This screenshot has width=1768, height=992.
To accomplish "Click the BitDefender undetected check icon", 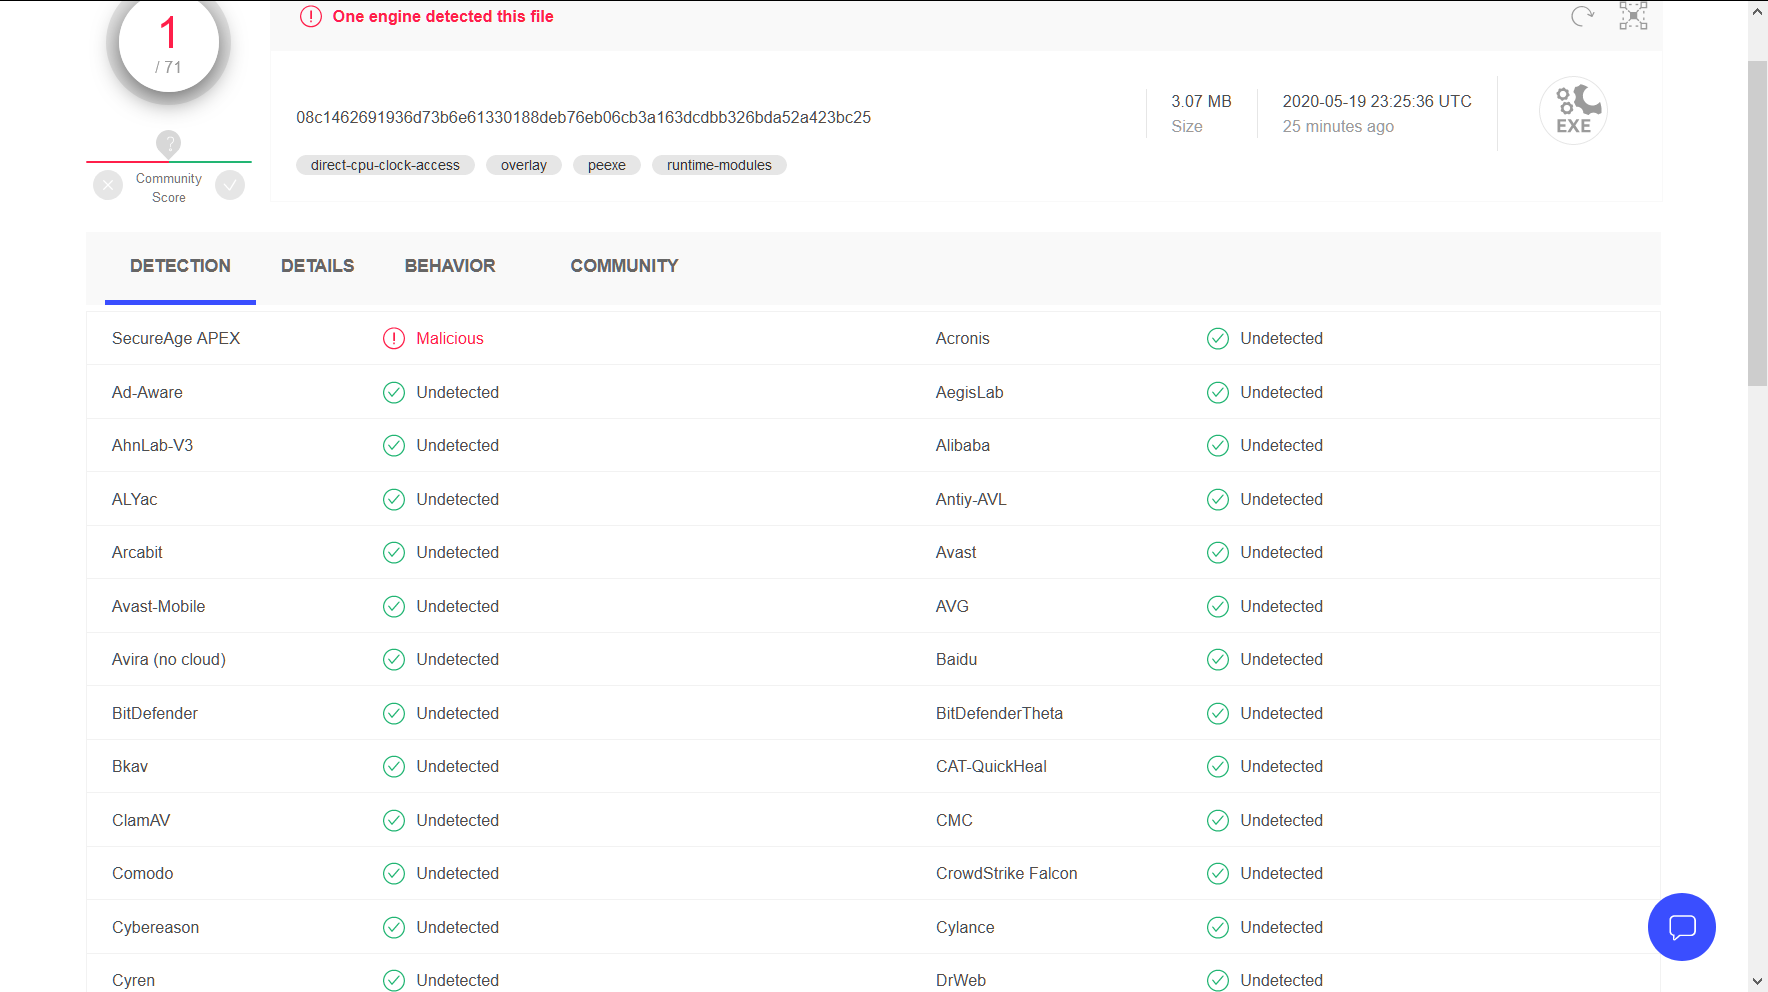I will coord(394,713).
